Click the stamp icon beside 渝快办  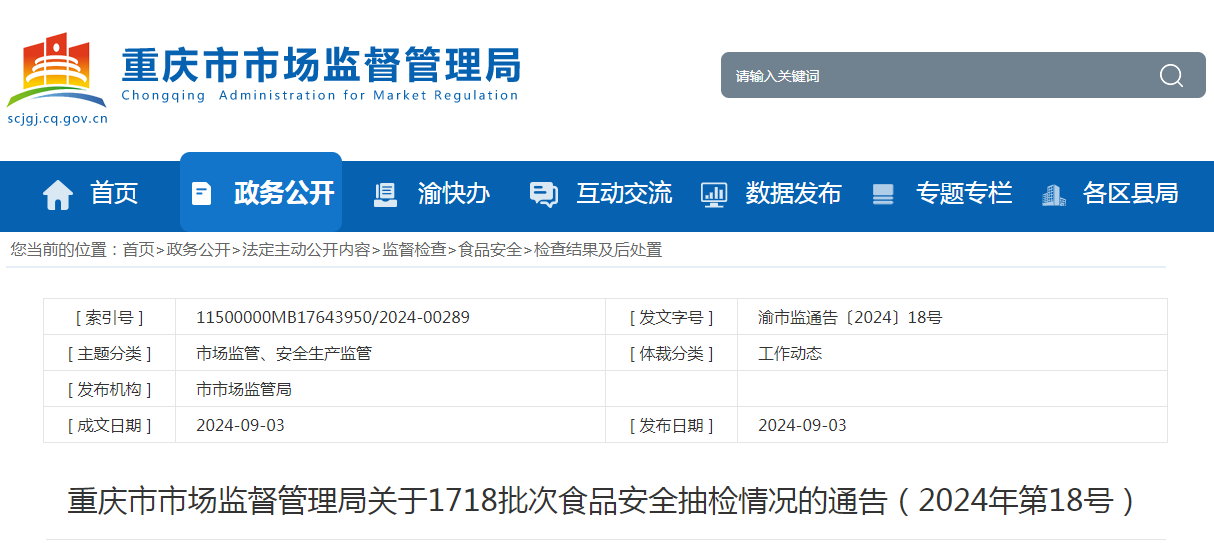pyautogui.click(x=384, y=194)
